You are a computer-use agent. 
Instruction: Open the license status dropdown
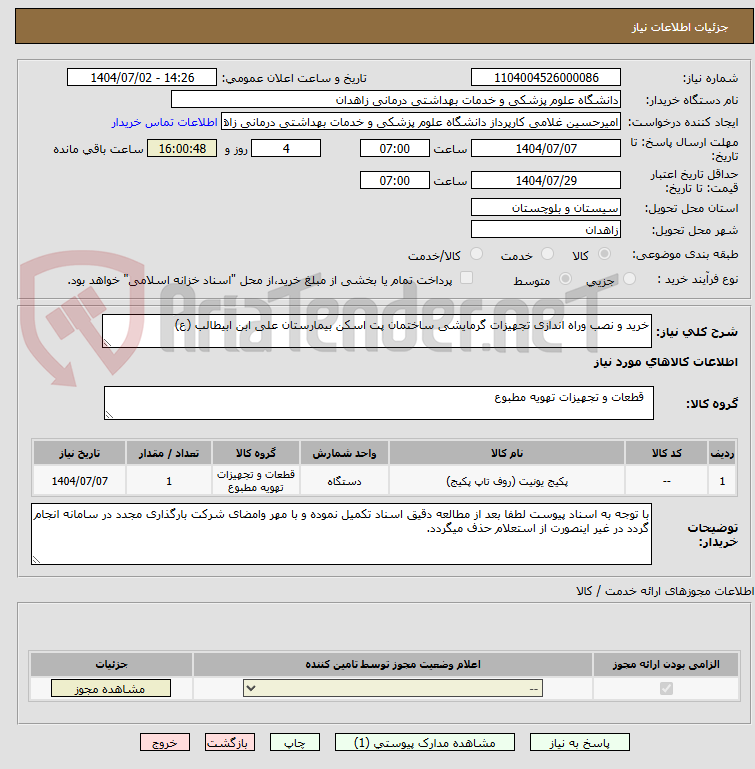click(393, 688)
